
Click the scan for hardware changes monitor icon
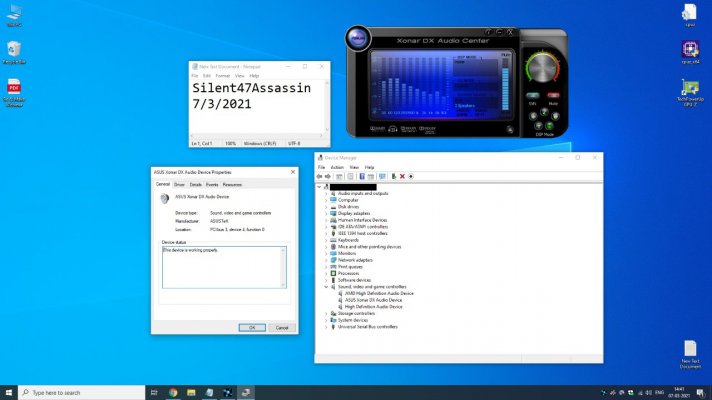point(382,176)
